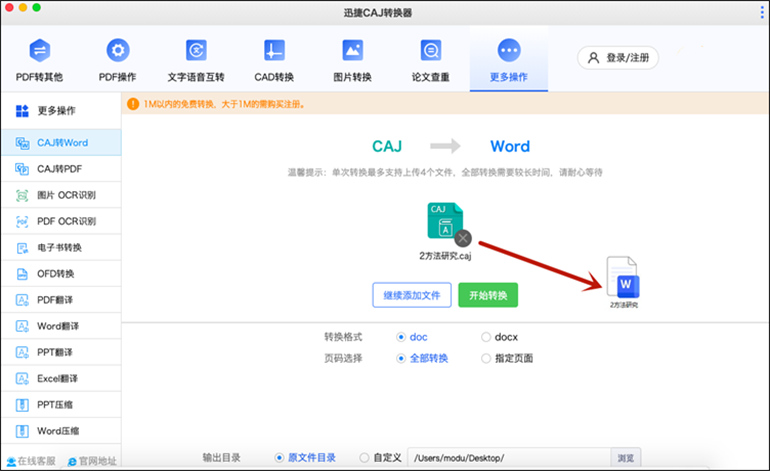Click the Word压缩 sidebar label
This screenshot has height=471, width=770.
pyautogui.click(x=58, y=431)
